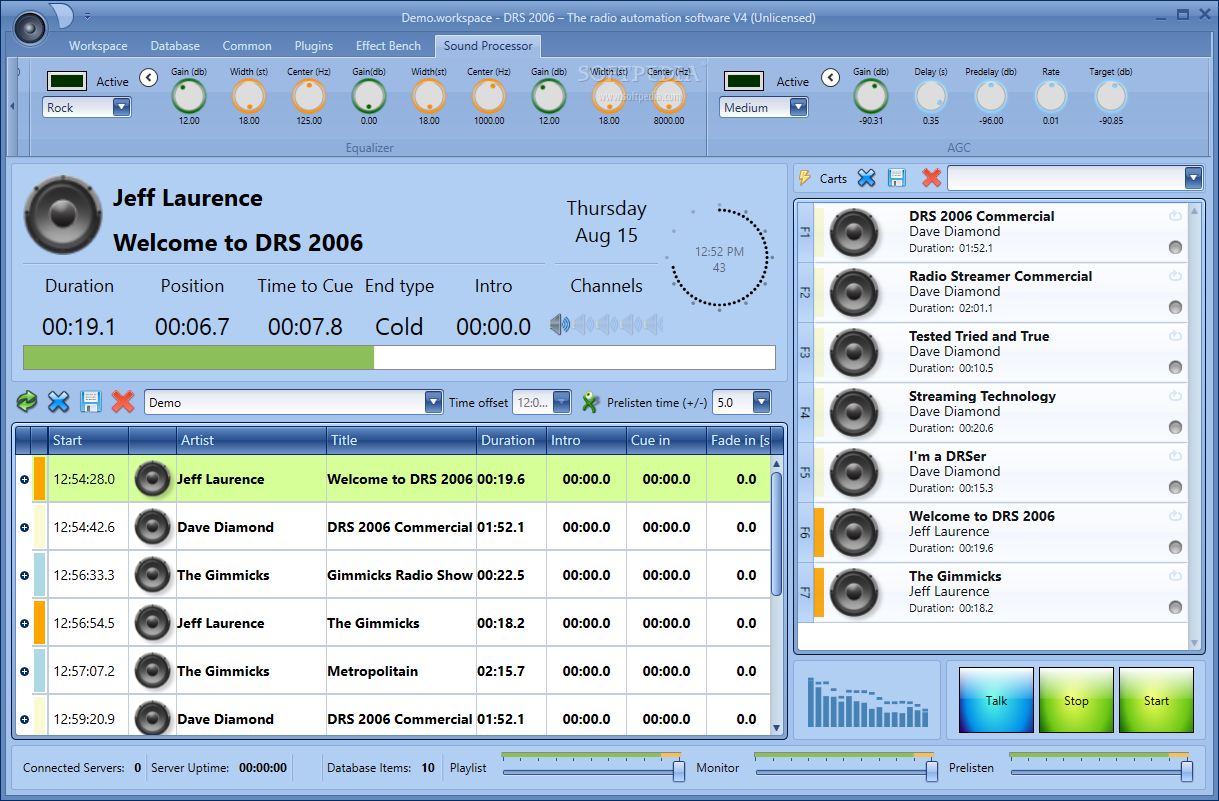1219x801 pixels.
Task: Click Tested Tried and True cart speaker icon
Action: click(855, 353)
